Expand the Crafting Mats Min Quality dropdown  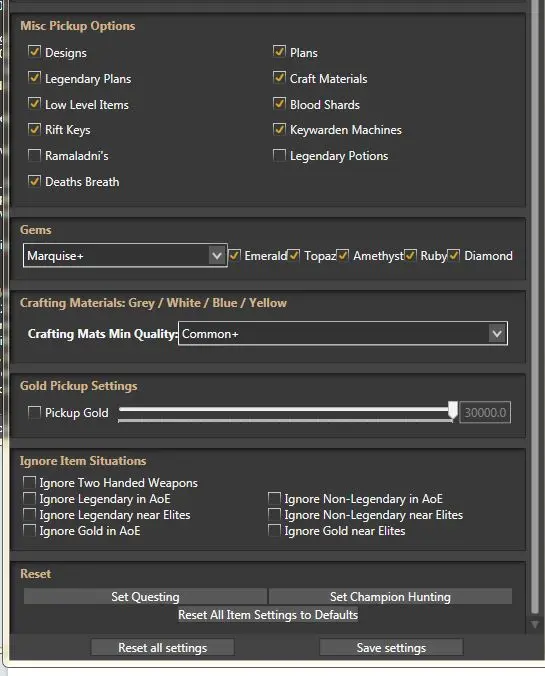click(343, 333)
